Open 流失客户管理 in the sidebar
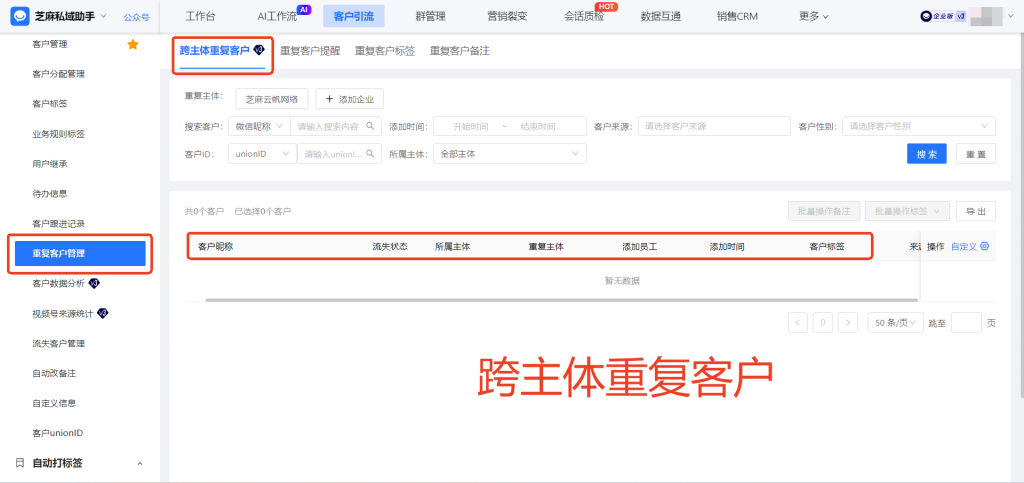 click(x=58, y=343)
